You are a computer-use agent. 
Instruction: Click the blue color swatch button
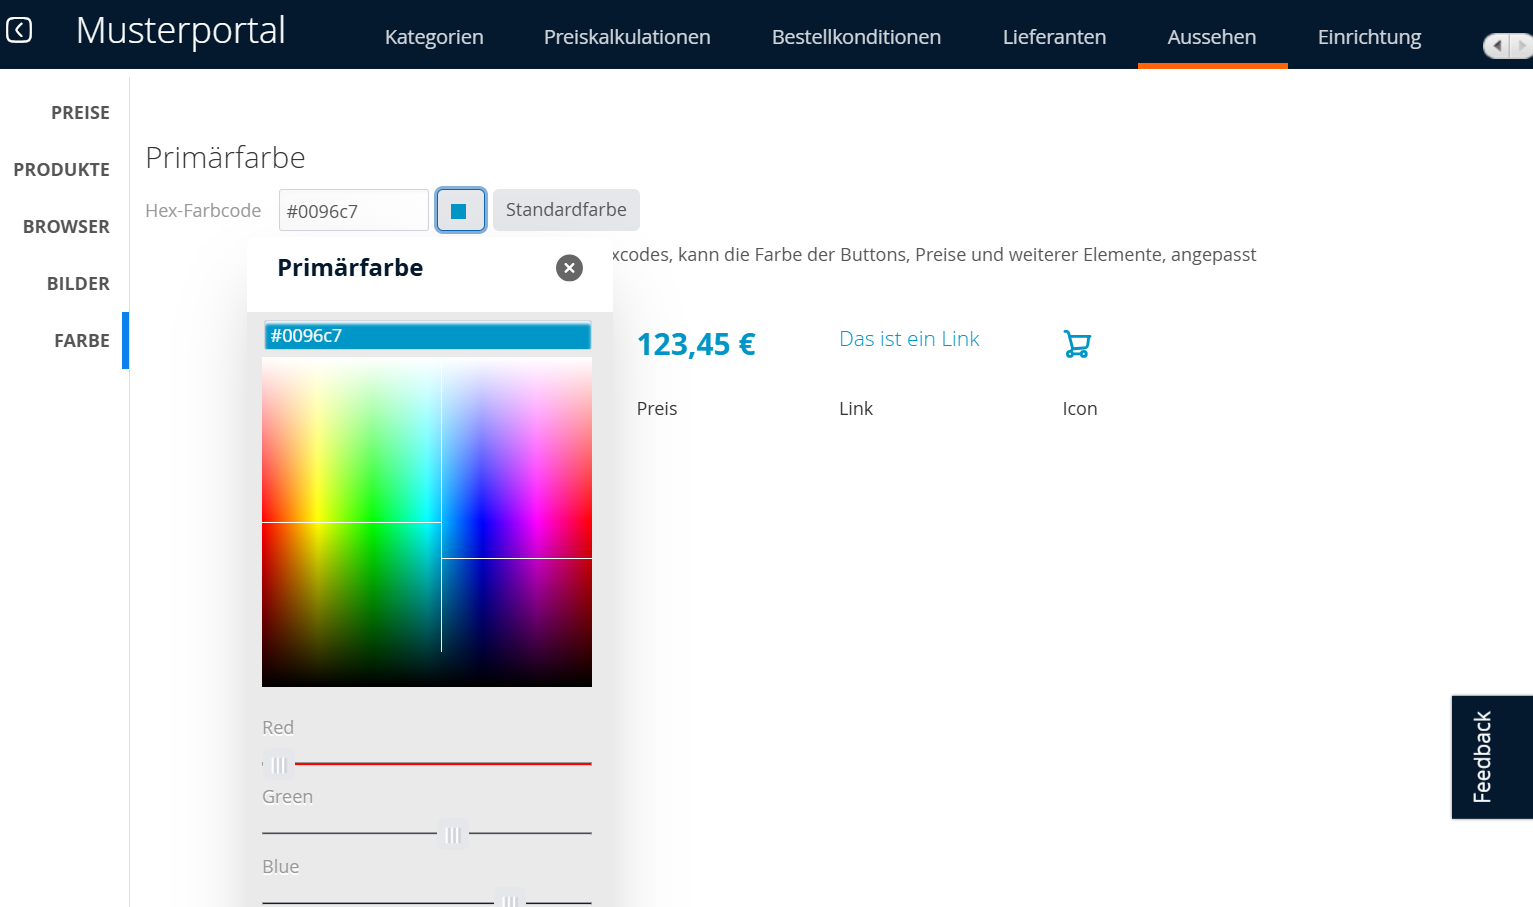click(x=460, y=211)
